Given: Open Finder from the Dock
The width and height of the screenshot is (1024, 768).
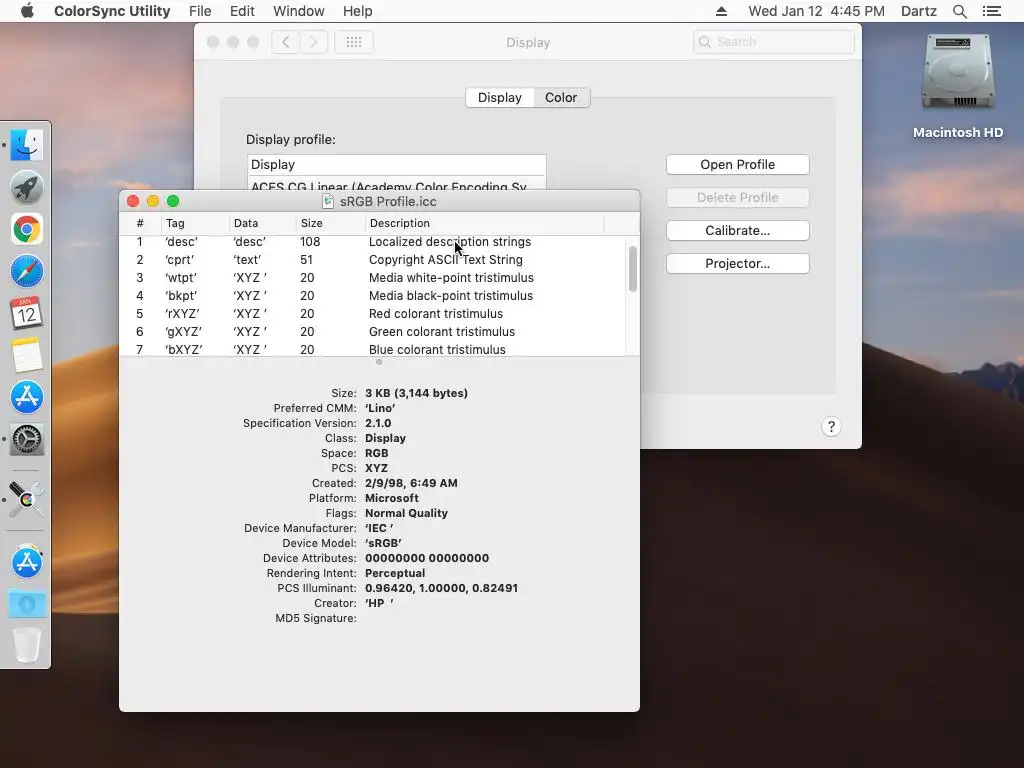Looking at the screenshot, I should coord(27,145).
